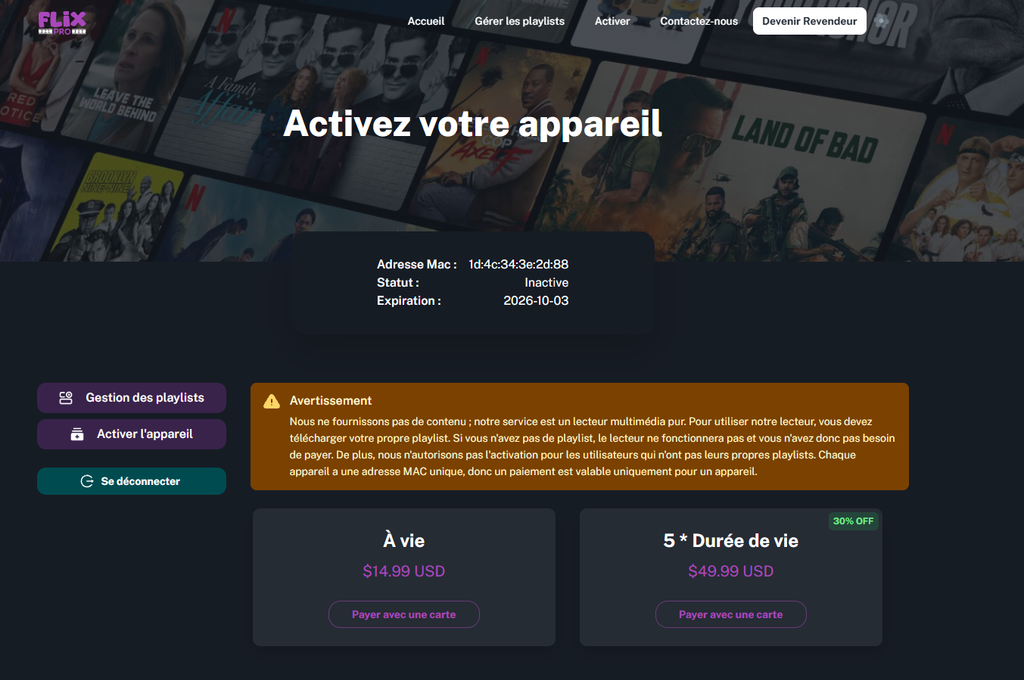Click the 5 * Durée de vie title
Screen dimensions: 1024x680
coord(731,541)
